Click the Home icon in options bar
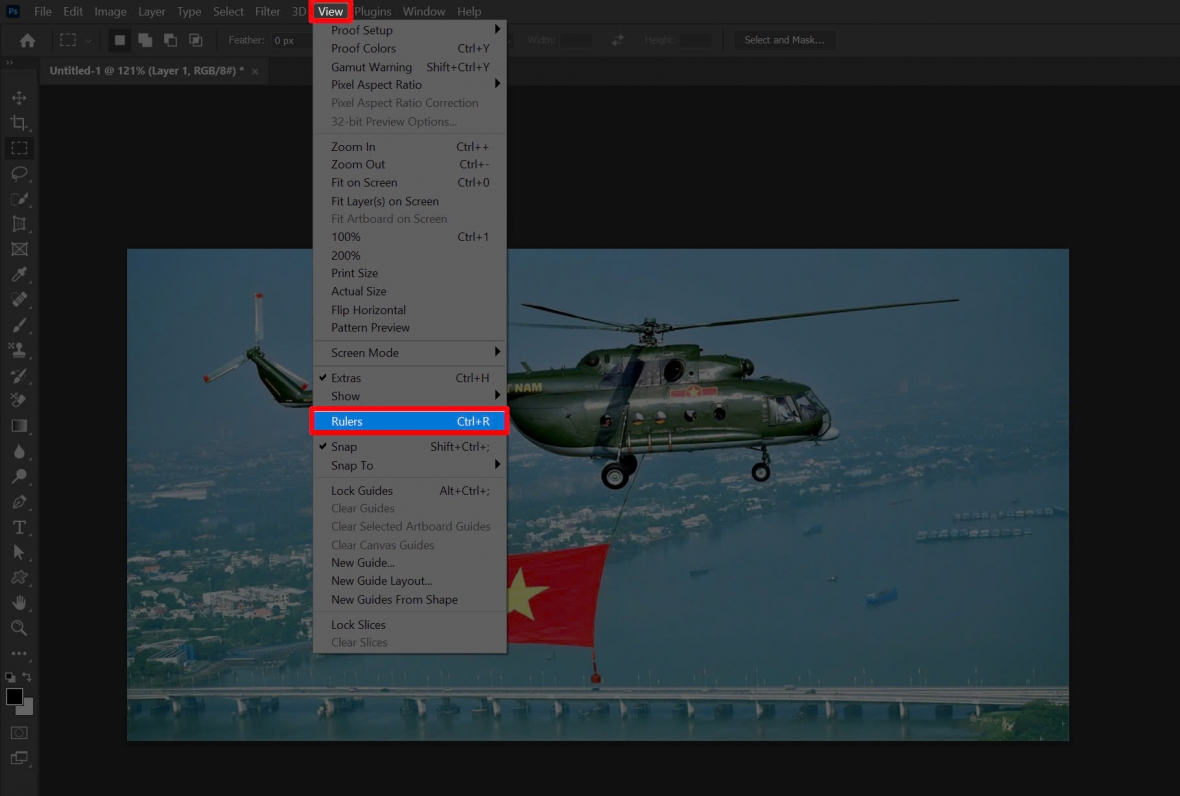Image resolution: width=1180 pixels, height=796 pixels. pyautogui.click(x=27, y=41)
